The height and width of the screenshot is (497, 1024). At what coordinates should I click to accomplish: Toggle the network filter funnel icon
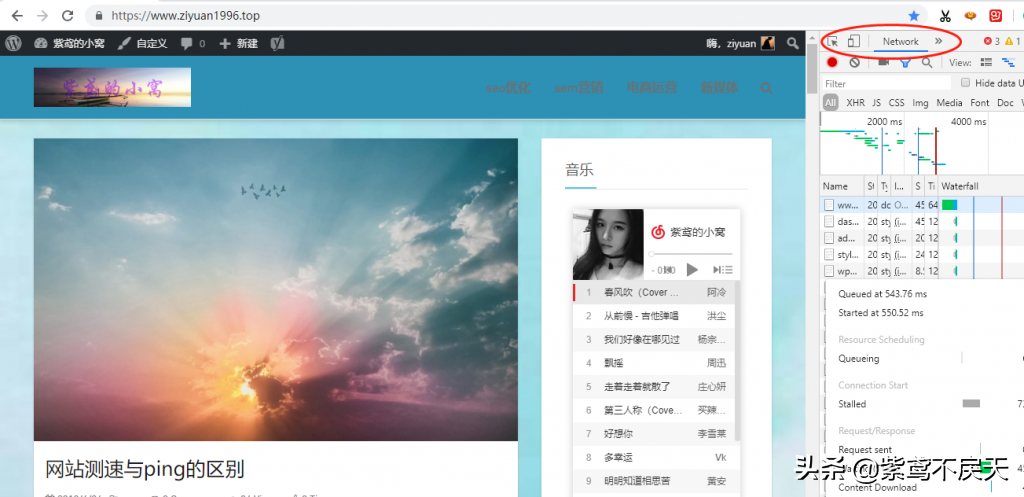(905, 63)
